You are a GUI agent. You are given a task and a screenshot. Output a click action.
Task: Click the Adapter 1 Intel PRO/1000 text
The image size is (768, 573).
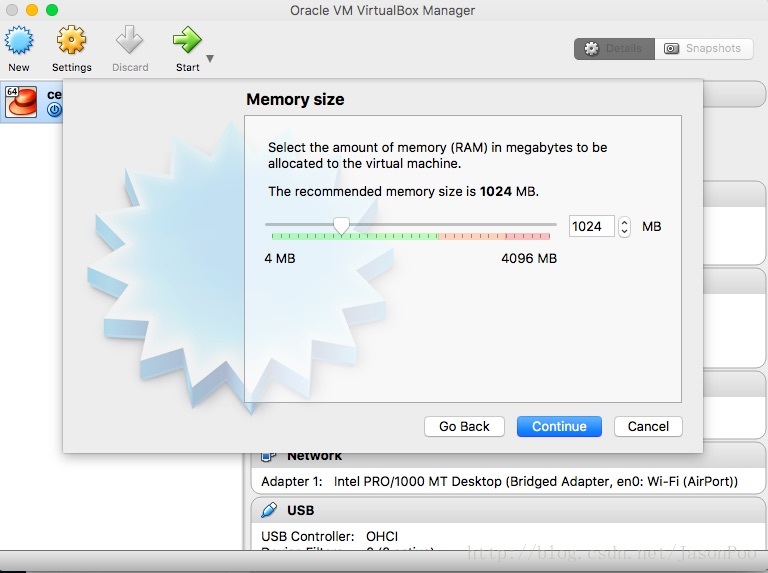pyautogui.click(x=499, y=481)
